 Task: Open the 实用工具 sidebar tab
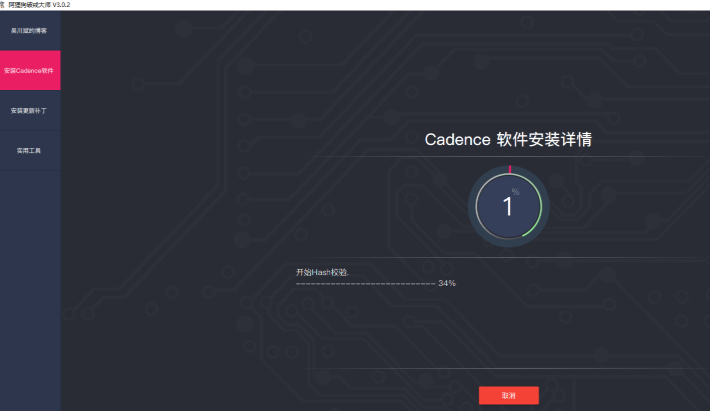29,151
